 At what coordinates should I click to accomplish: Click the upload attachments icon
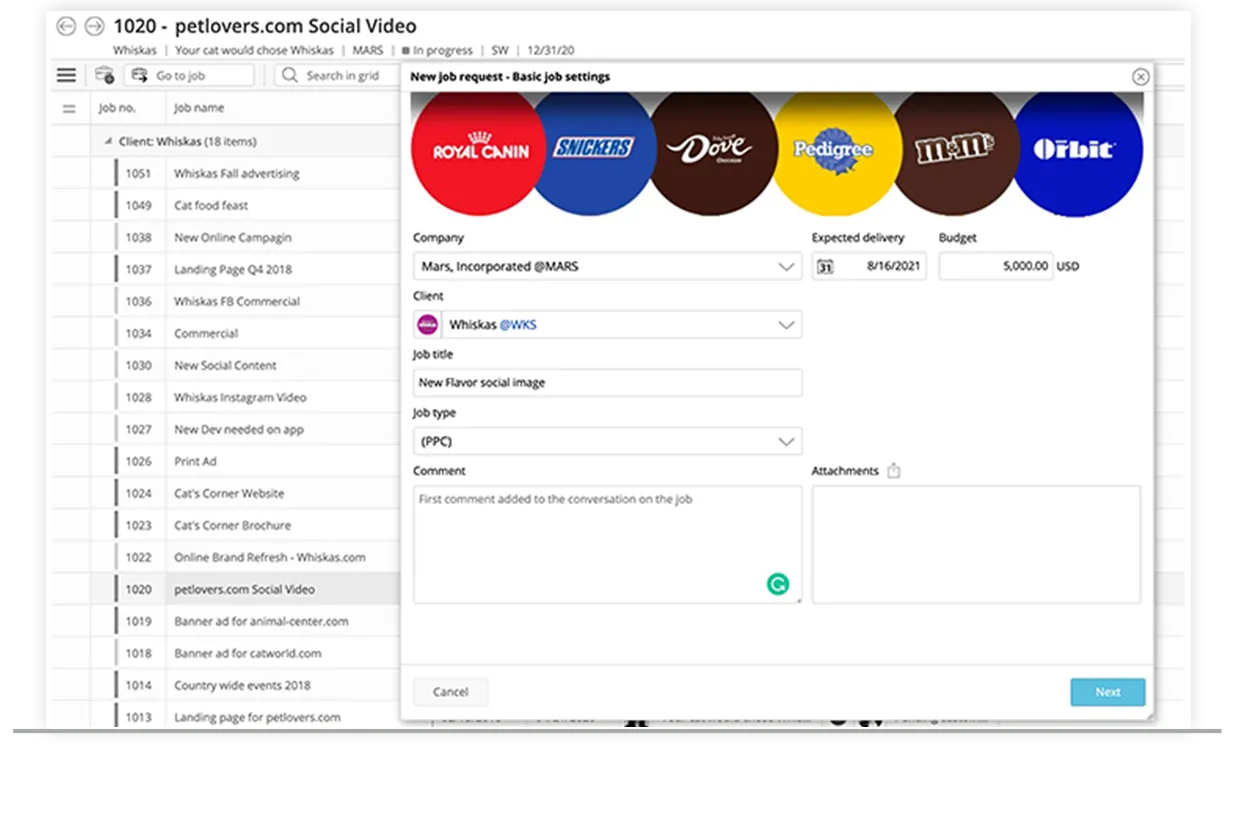tap(894, 470)
